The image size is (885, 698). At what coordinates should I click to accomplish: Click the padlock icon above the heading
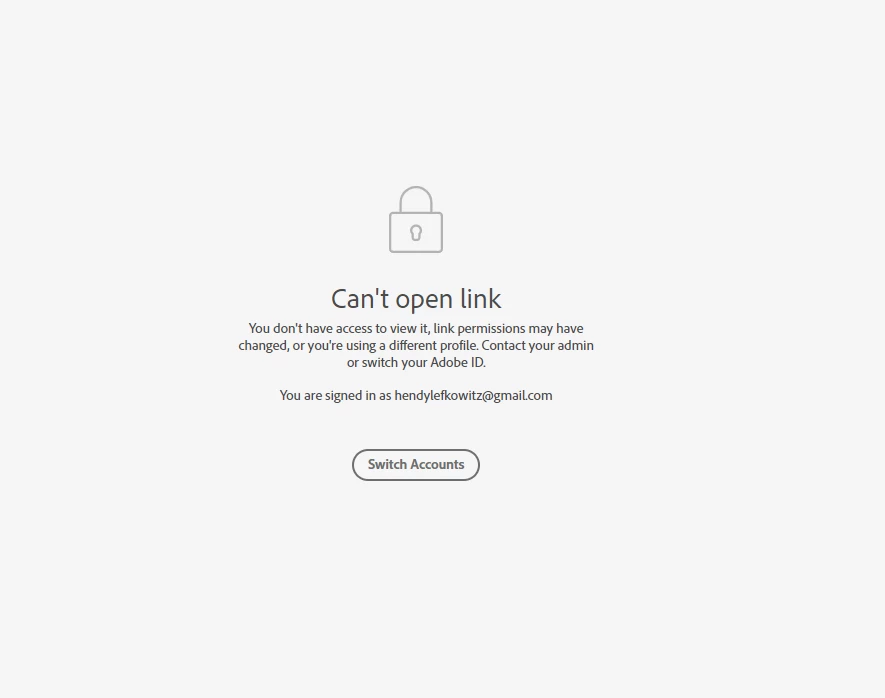point(416,220)
